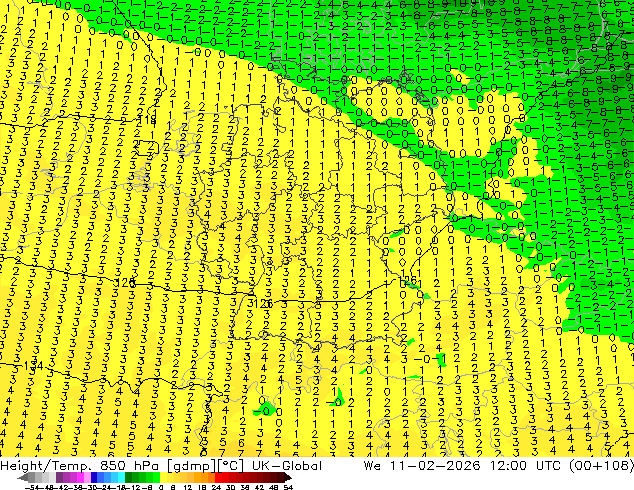This screenshot has height=490, width=634.
Task: Click the '(00+108)' forecast hour label
Action: [x=601, y=466]
